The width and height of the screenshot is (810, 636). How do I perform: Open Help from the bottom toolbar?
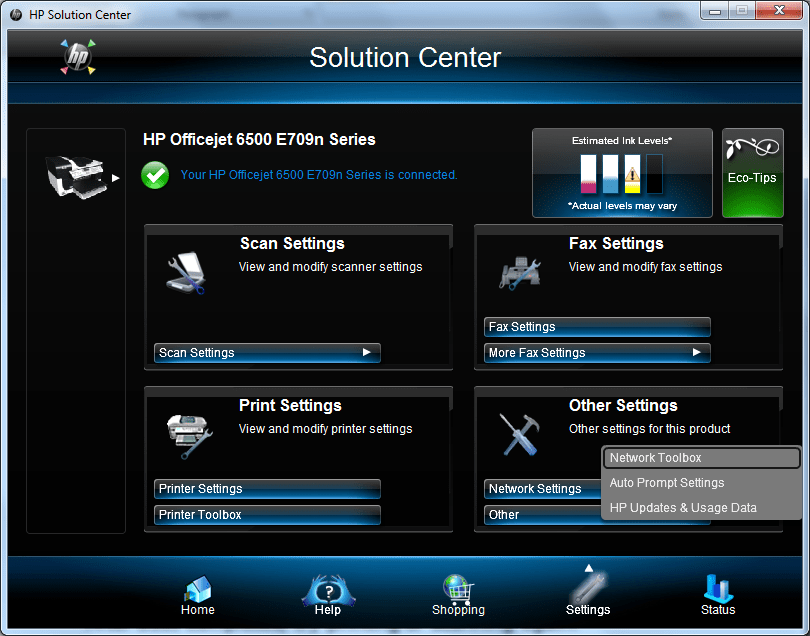pos(327,592)
